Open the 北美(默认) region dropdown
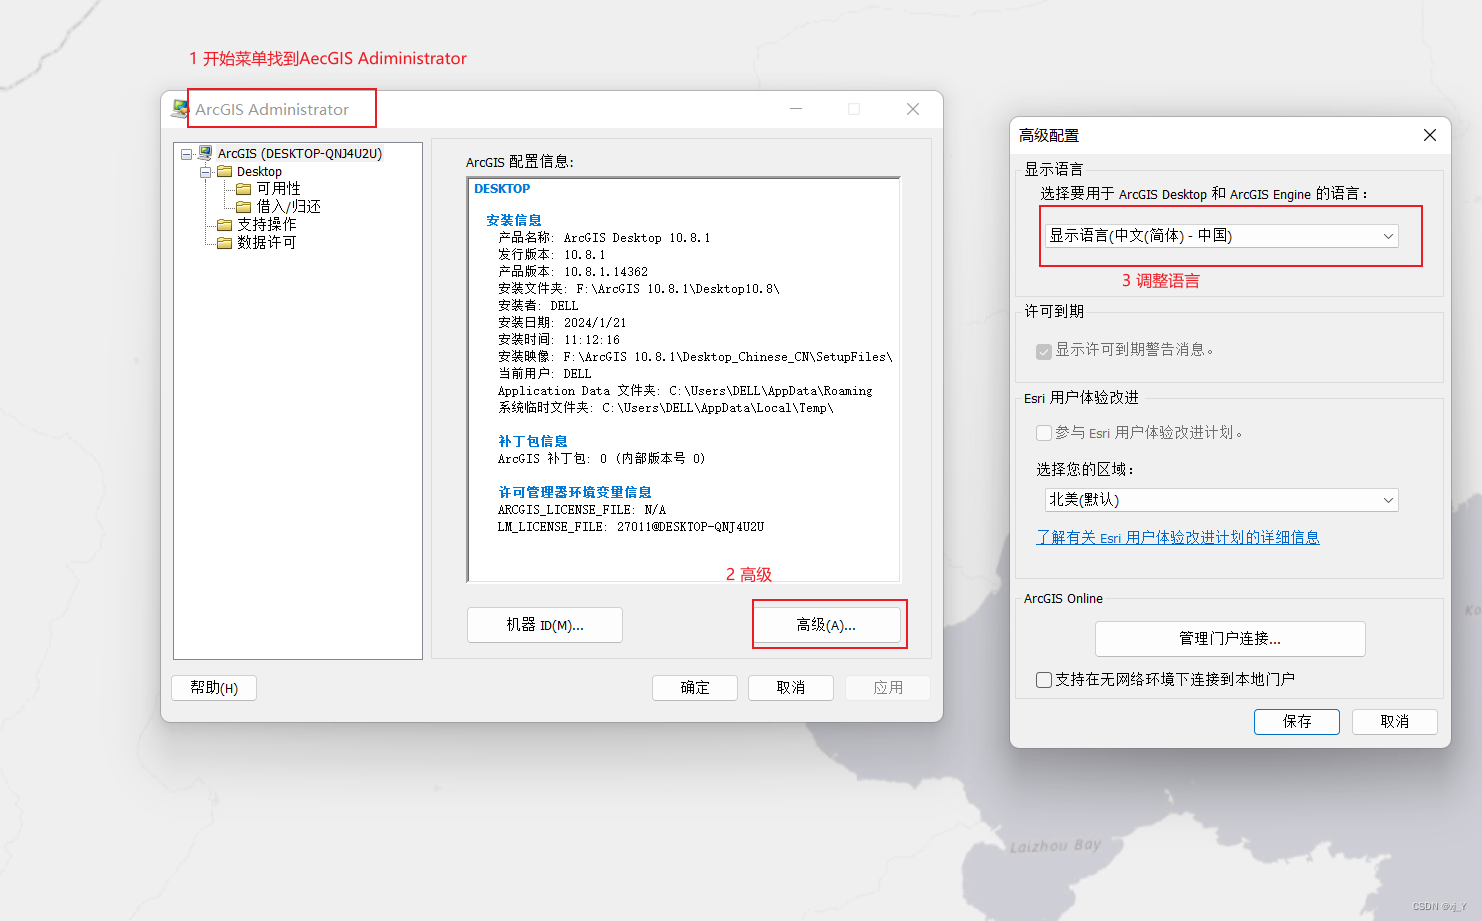The image size is (1482, 921). click(x=1221, y=500)
